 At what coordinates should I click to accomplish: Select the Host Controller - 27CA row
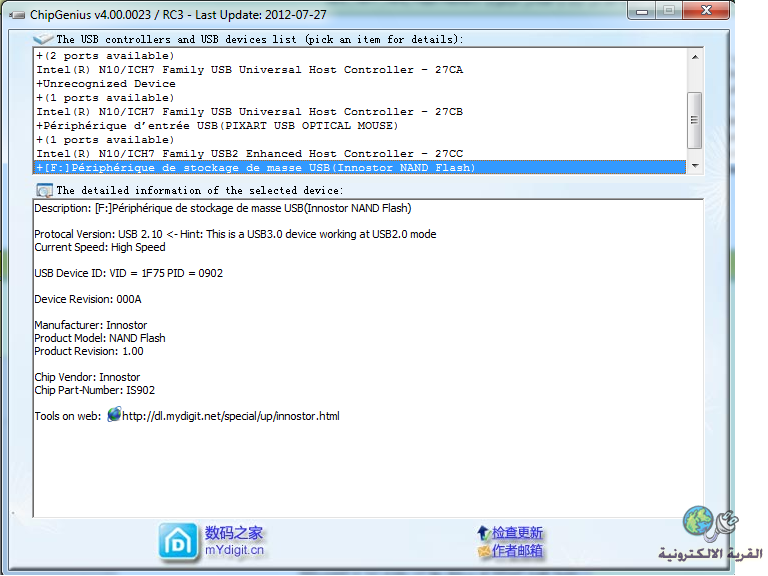(360, 70)
